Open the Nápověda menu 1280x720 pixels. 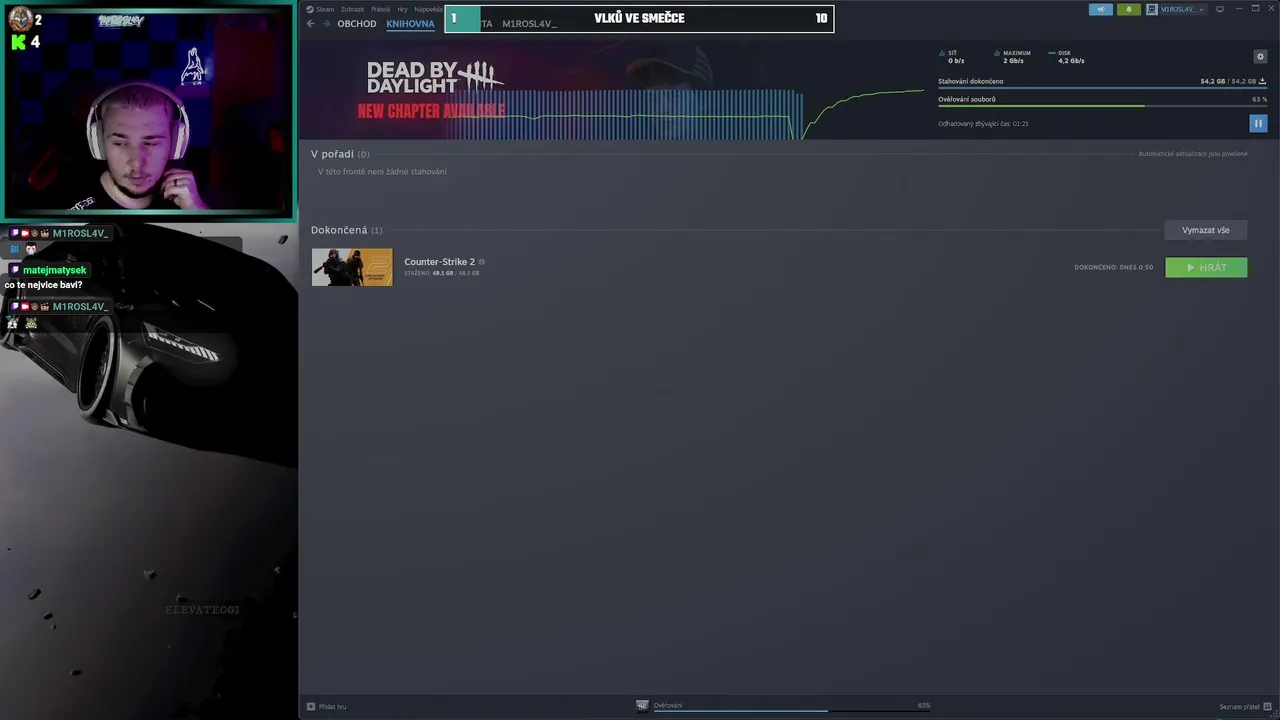428,9
